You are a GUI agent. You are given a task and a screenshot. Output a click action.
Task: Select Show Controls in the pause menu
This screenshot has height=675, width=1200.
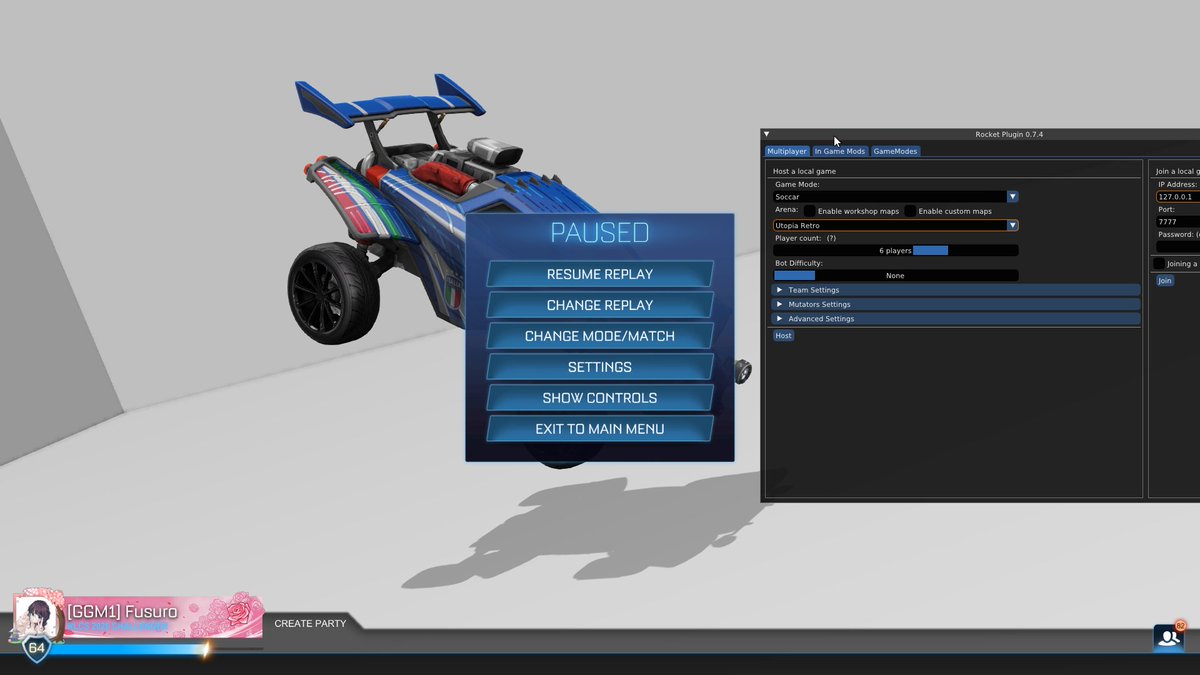point(600,398)
